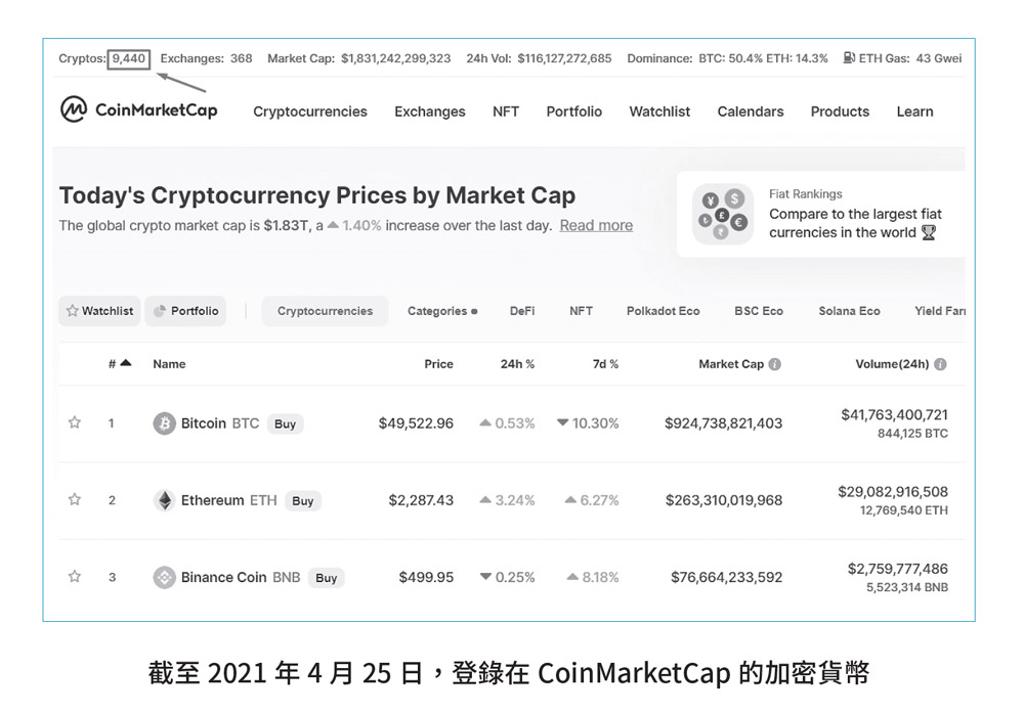Toggle the Ethereum watchlist star
Screen dimensions: 1024x714
pyautogui.click(x=74, y=500)
